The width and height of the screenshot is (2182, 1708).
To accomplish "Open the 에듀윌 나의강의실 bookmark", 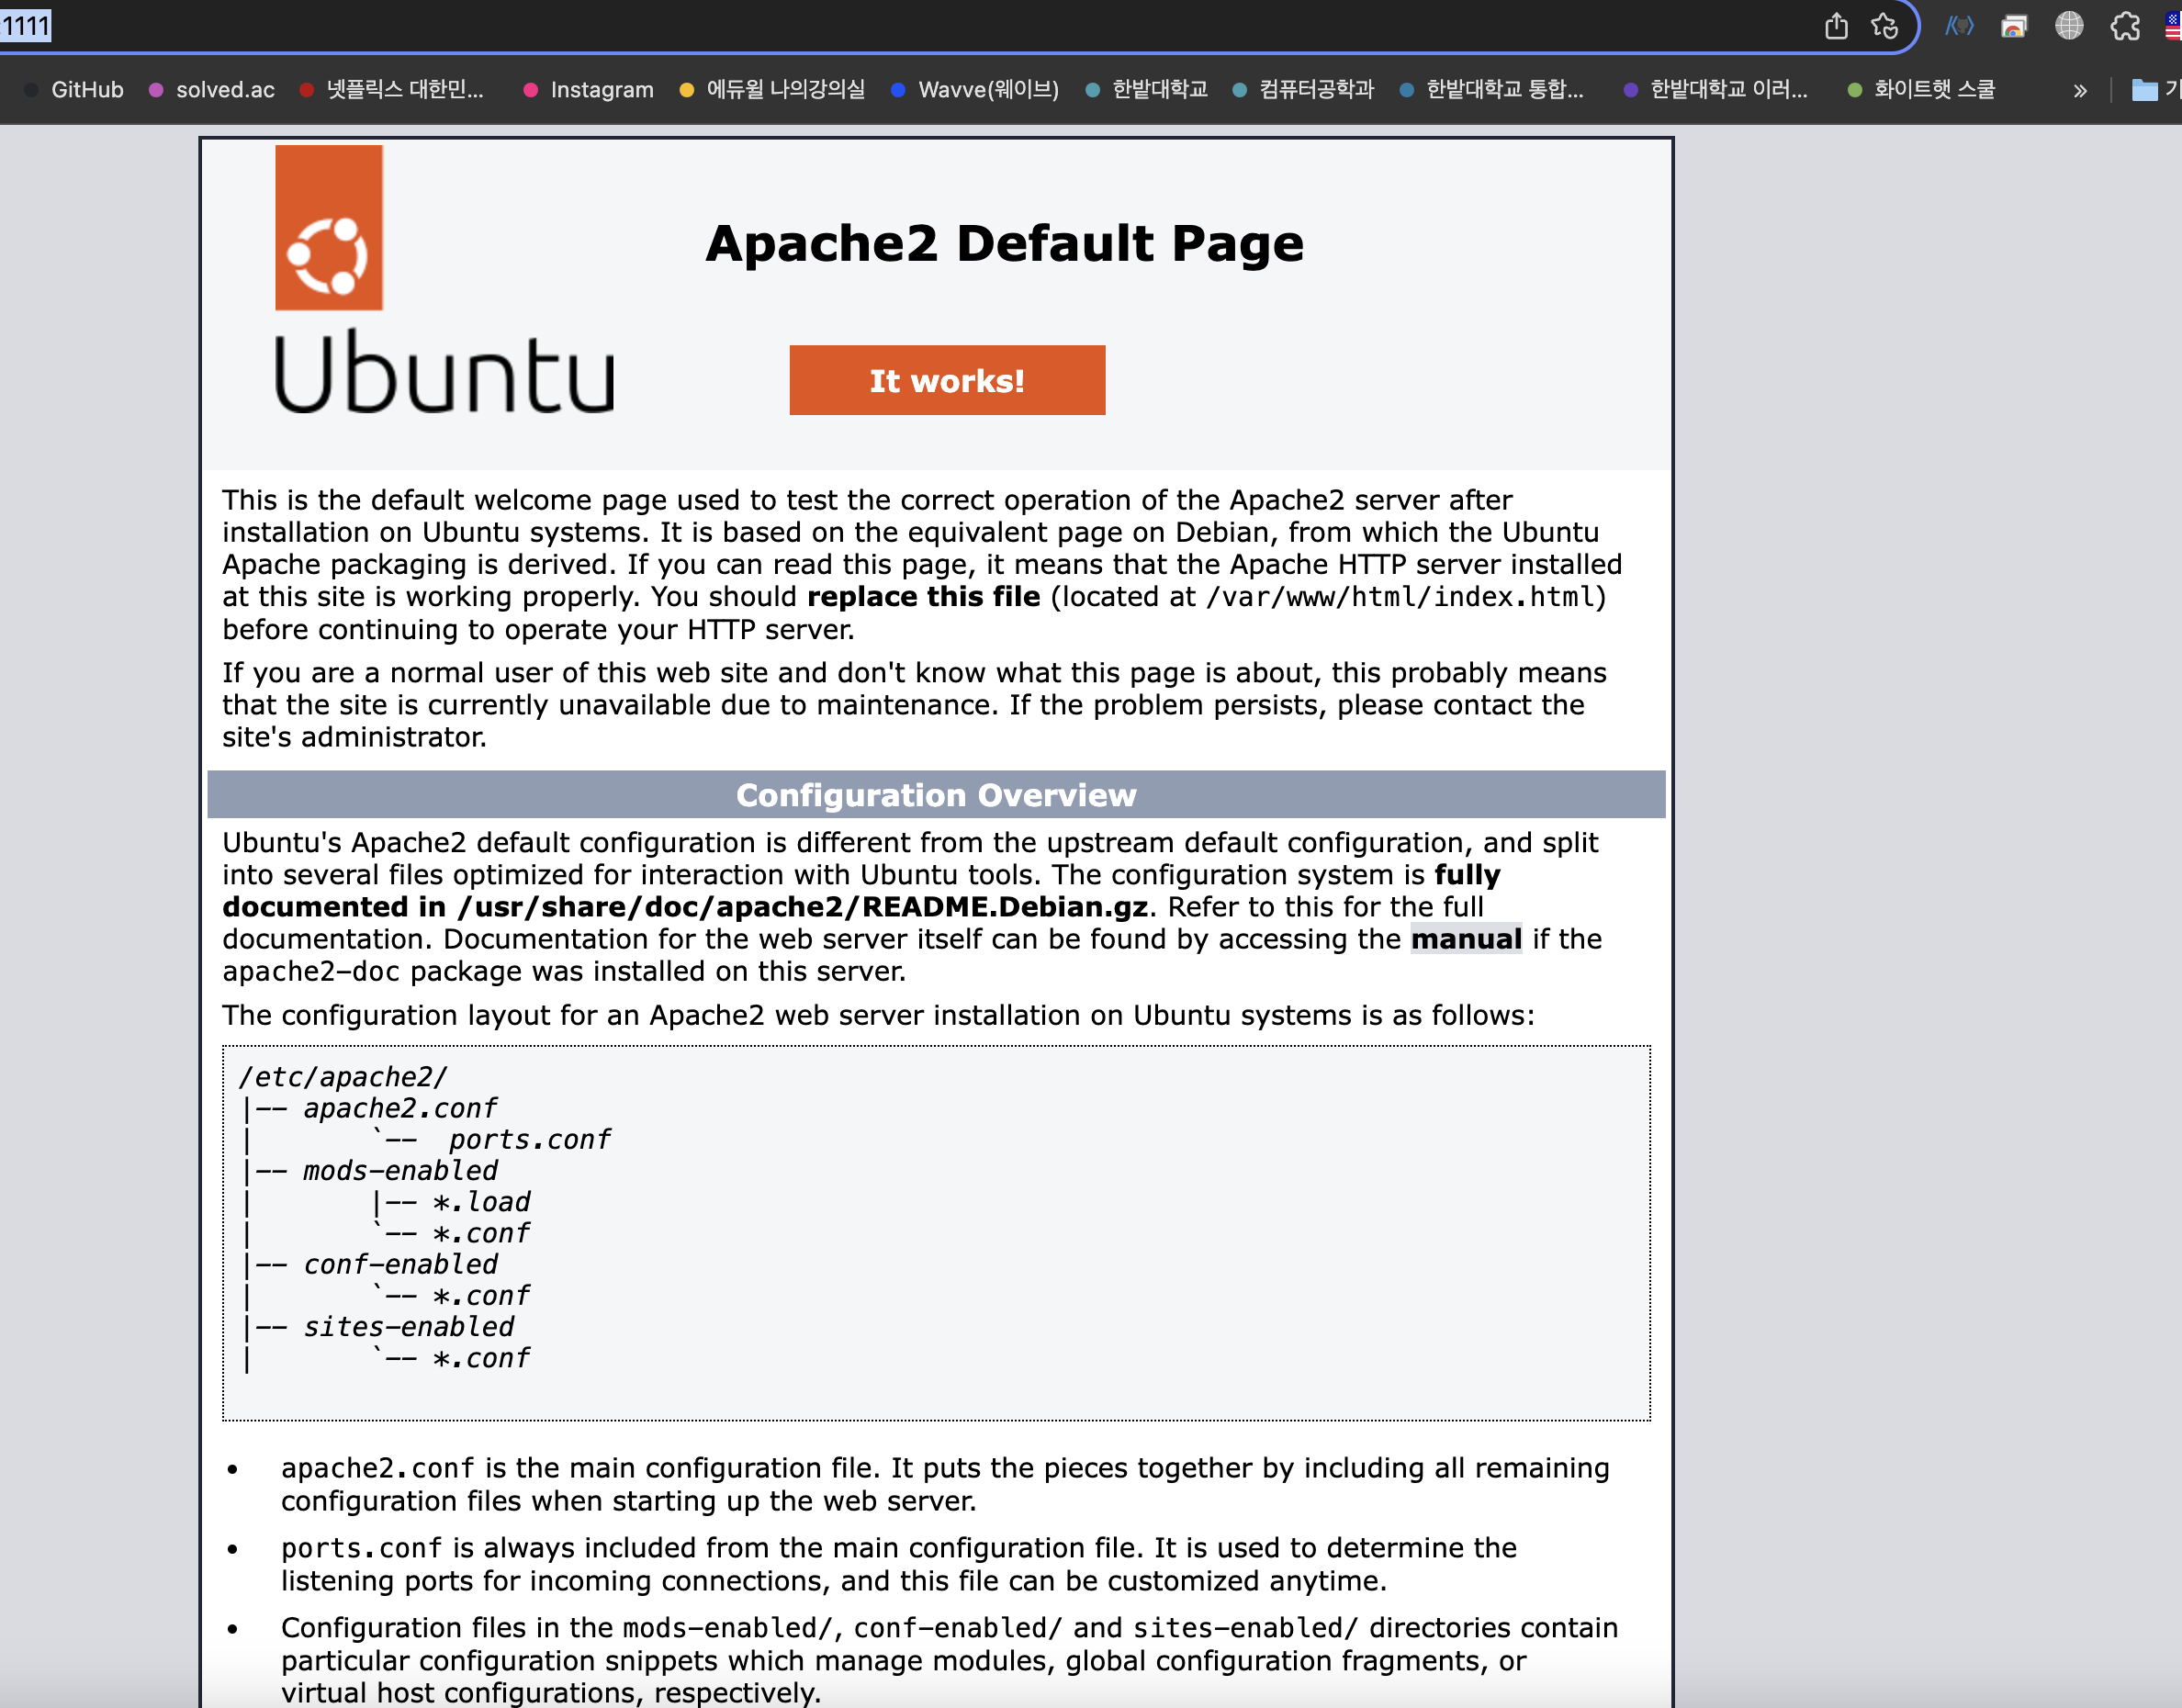I will point(772,90).
